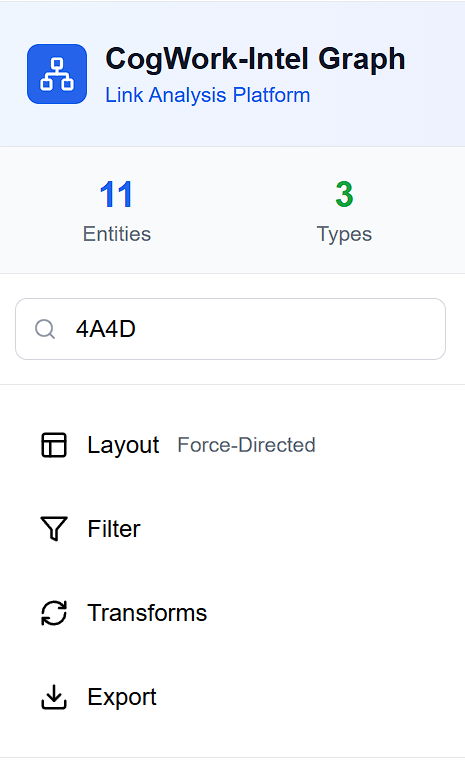The image size is (465, 762).
Task: Open the Export menu item
Action: coord(230,697)
